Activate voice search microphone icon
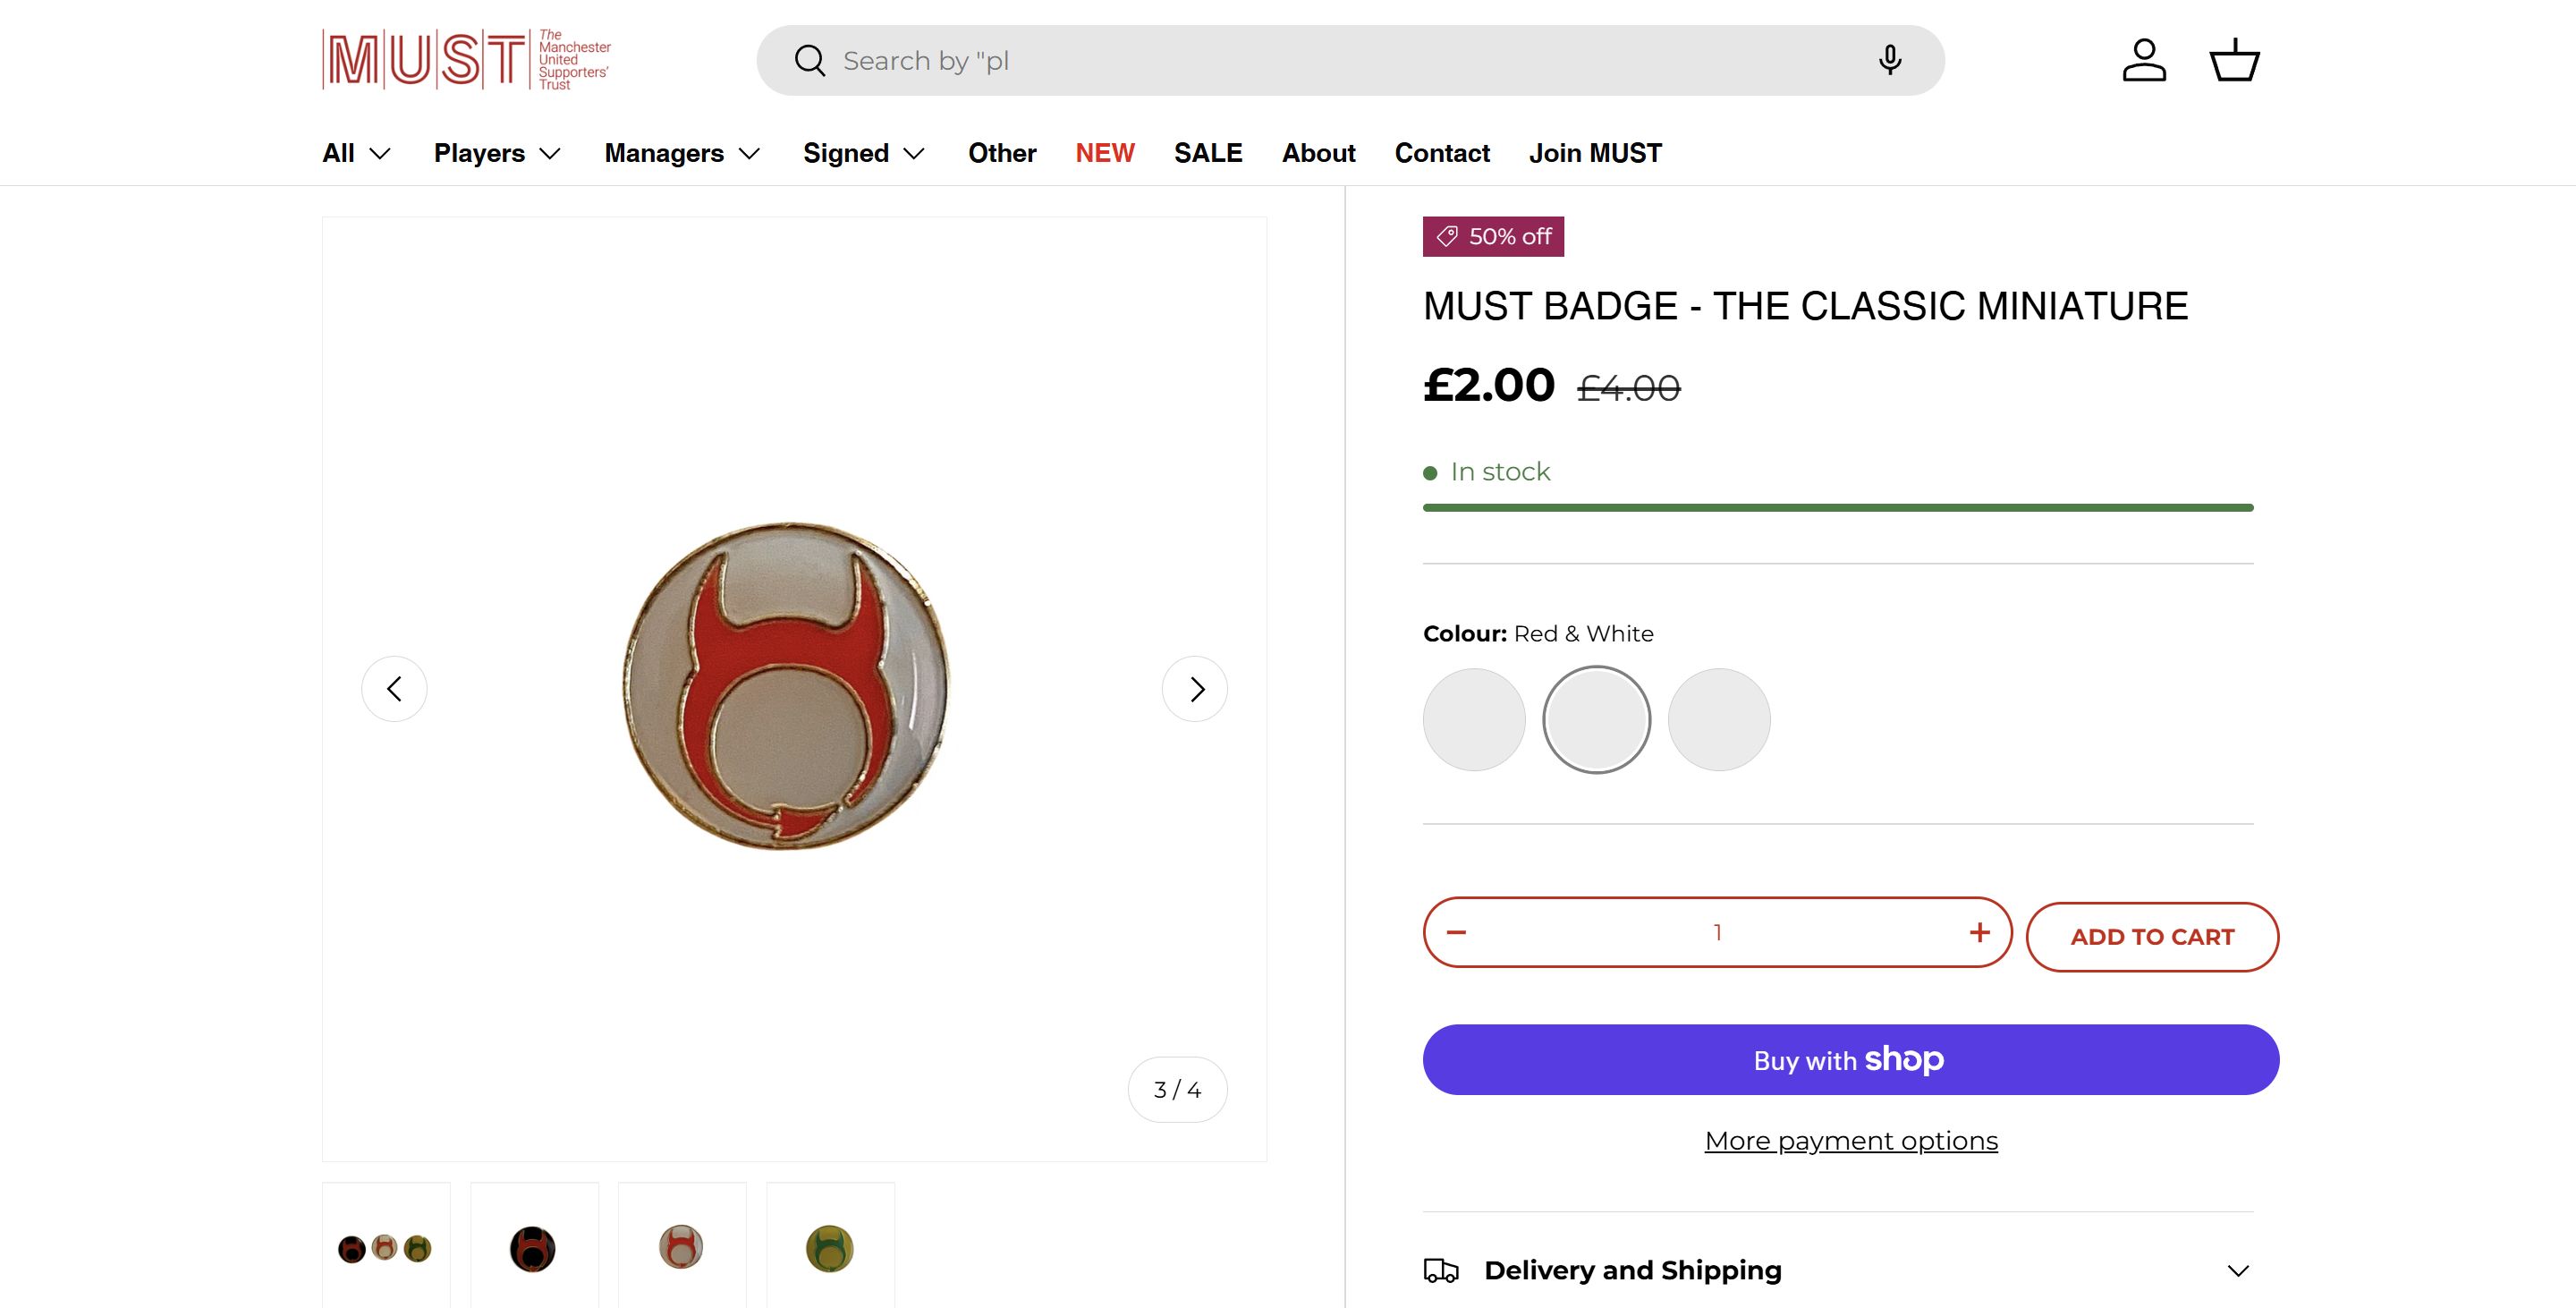The height and width of the screenshot is (1308, 2576). (1889, 61)
